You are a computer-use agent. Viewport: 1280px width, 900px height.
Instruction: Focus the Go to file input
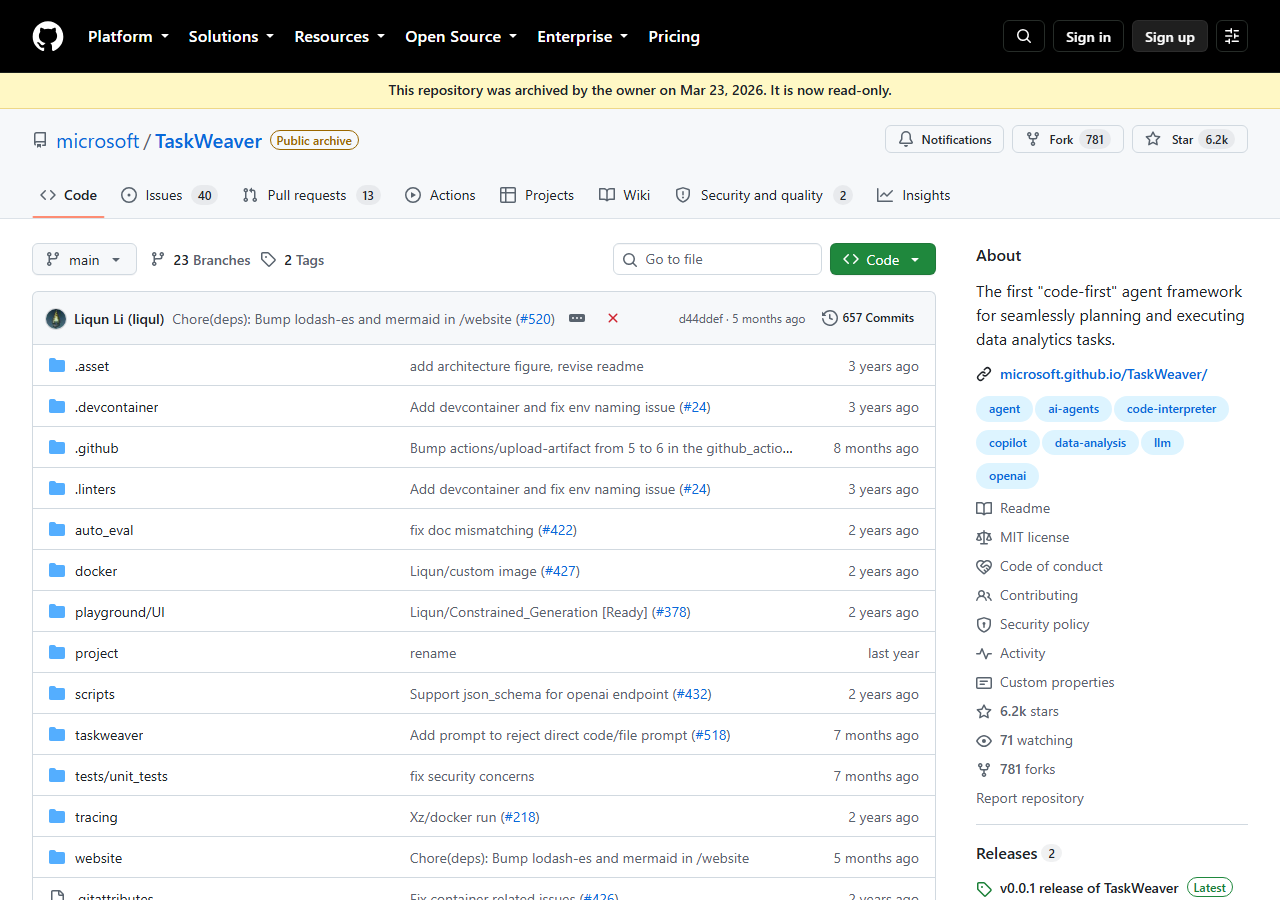point(717,259)
